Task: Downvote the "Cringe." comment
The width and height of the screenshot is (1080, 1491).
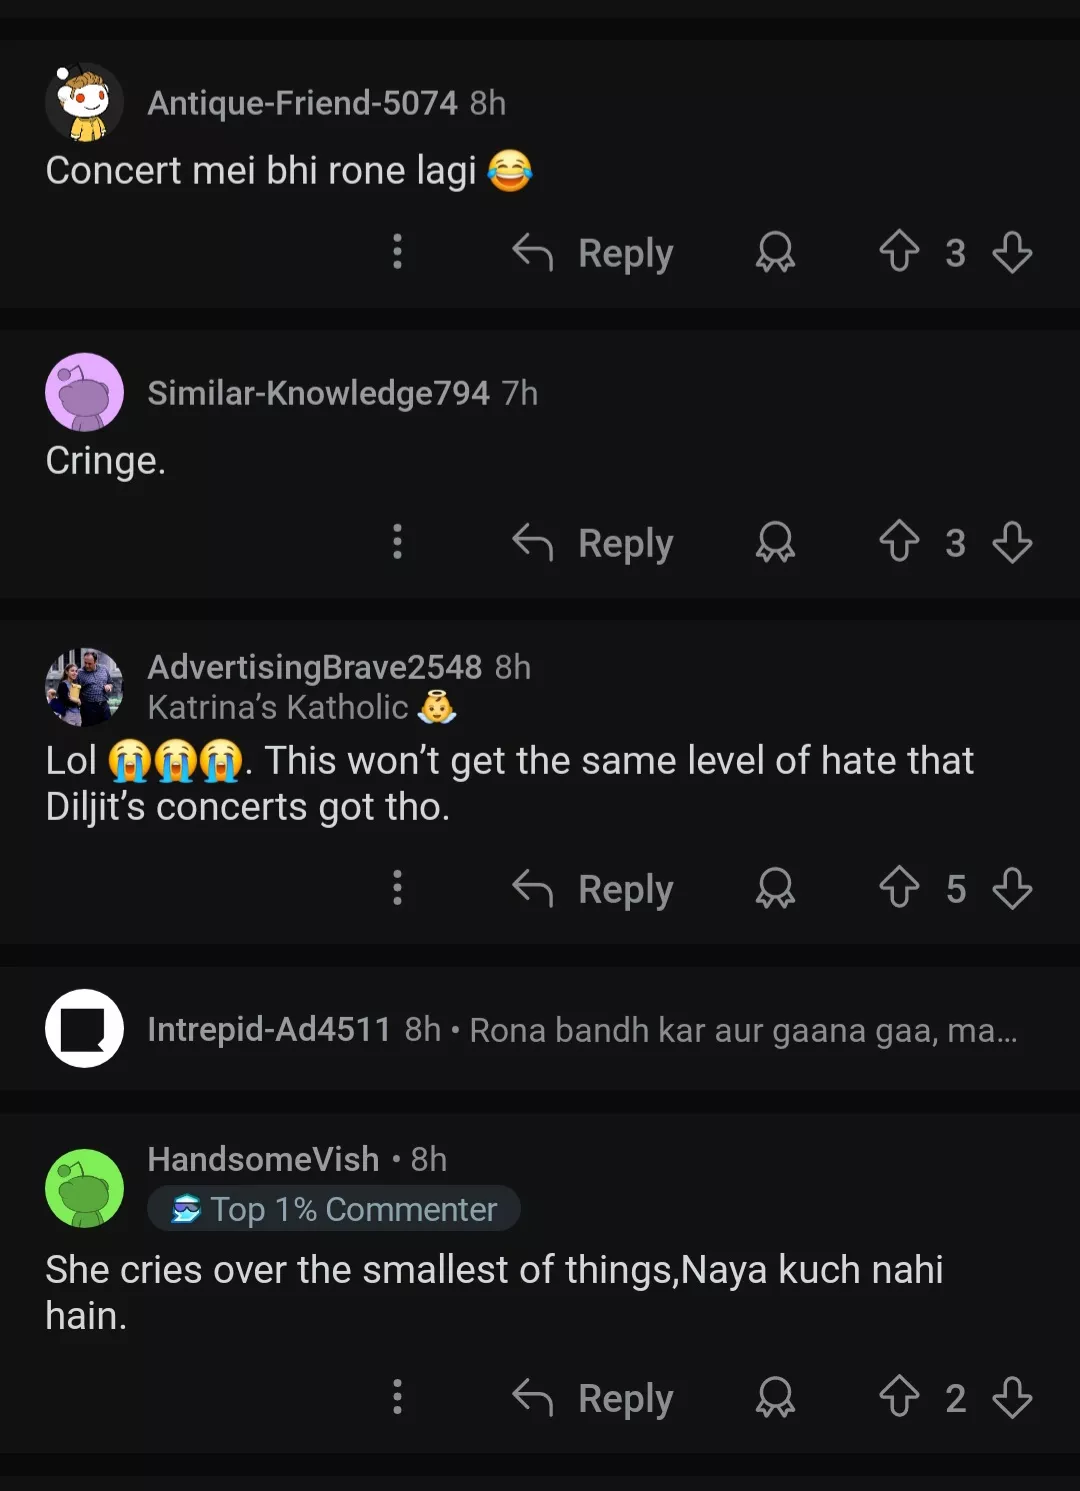Action: click(x=1012, y=542)
